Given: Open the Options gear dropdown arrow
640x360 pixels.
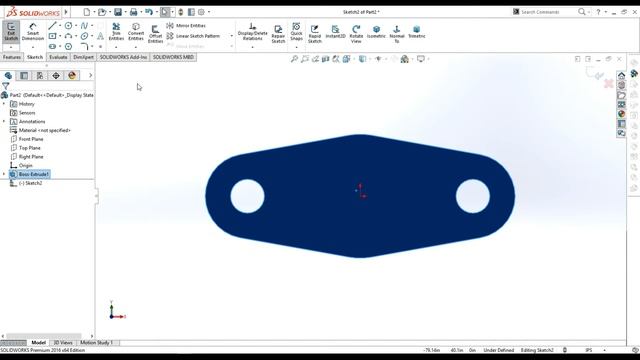Looking at the screenshot, I should pyautogui.click(x=209, y=12).
